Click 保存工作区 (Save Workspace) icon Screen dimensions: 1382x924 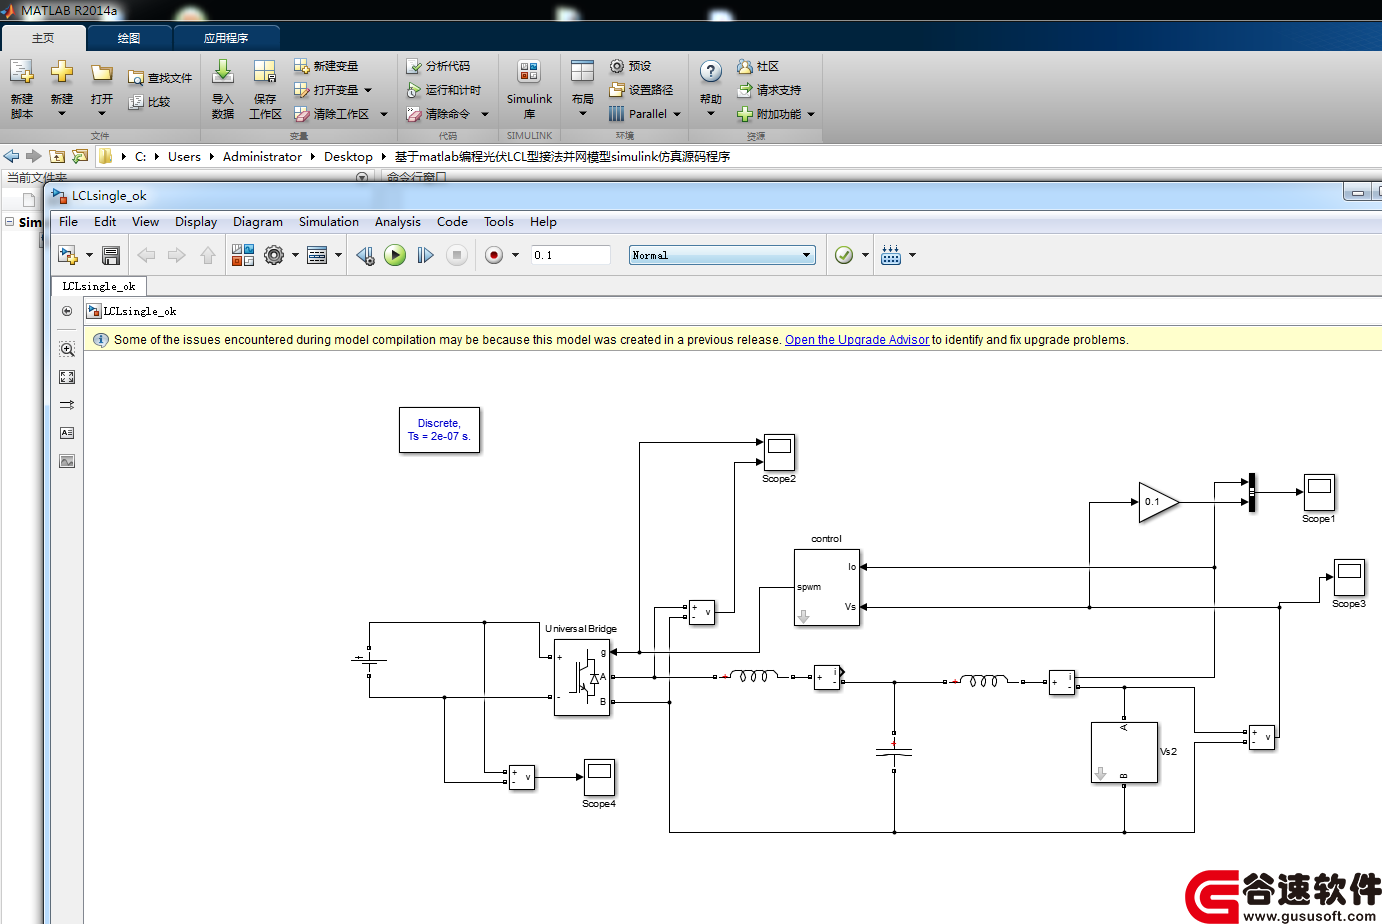point(265,72)
